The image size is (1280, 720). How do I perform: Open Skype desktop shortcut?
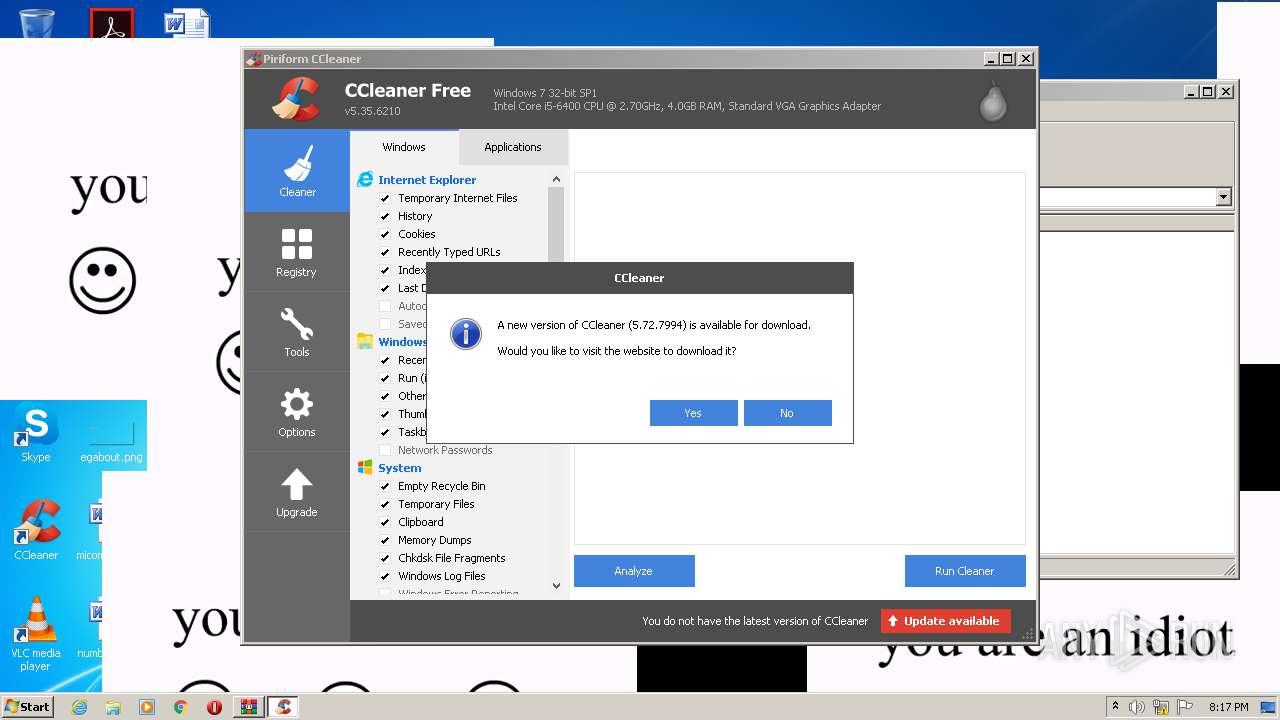pos(36,435)
